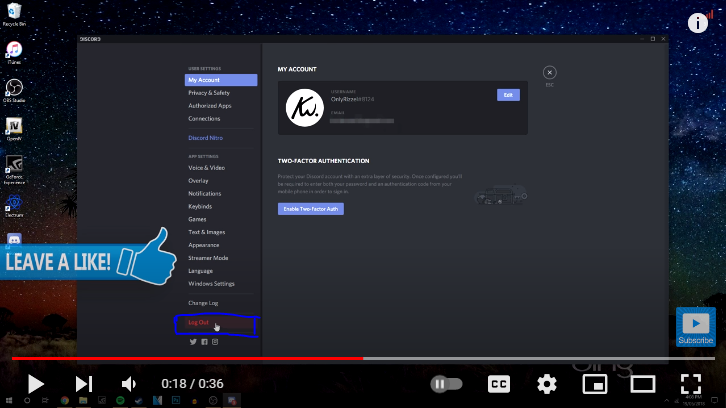The height and width of the screenshot is (408, 726).
Task: Open Task View on the taskbar
Action: [x=45, y=401]
